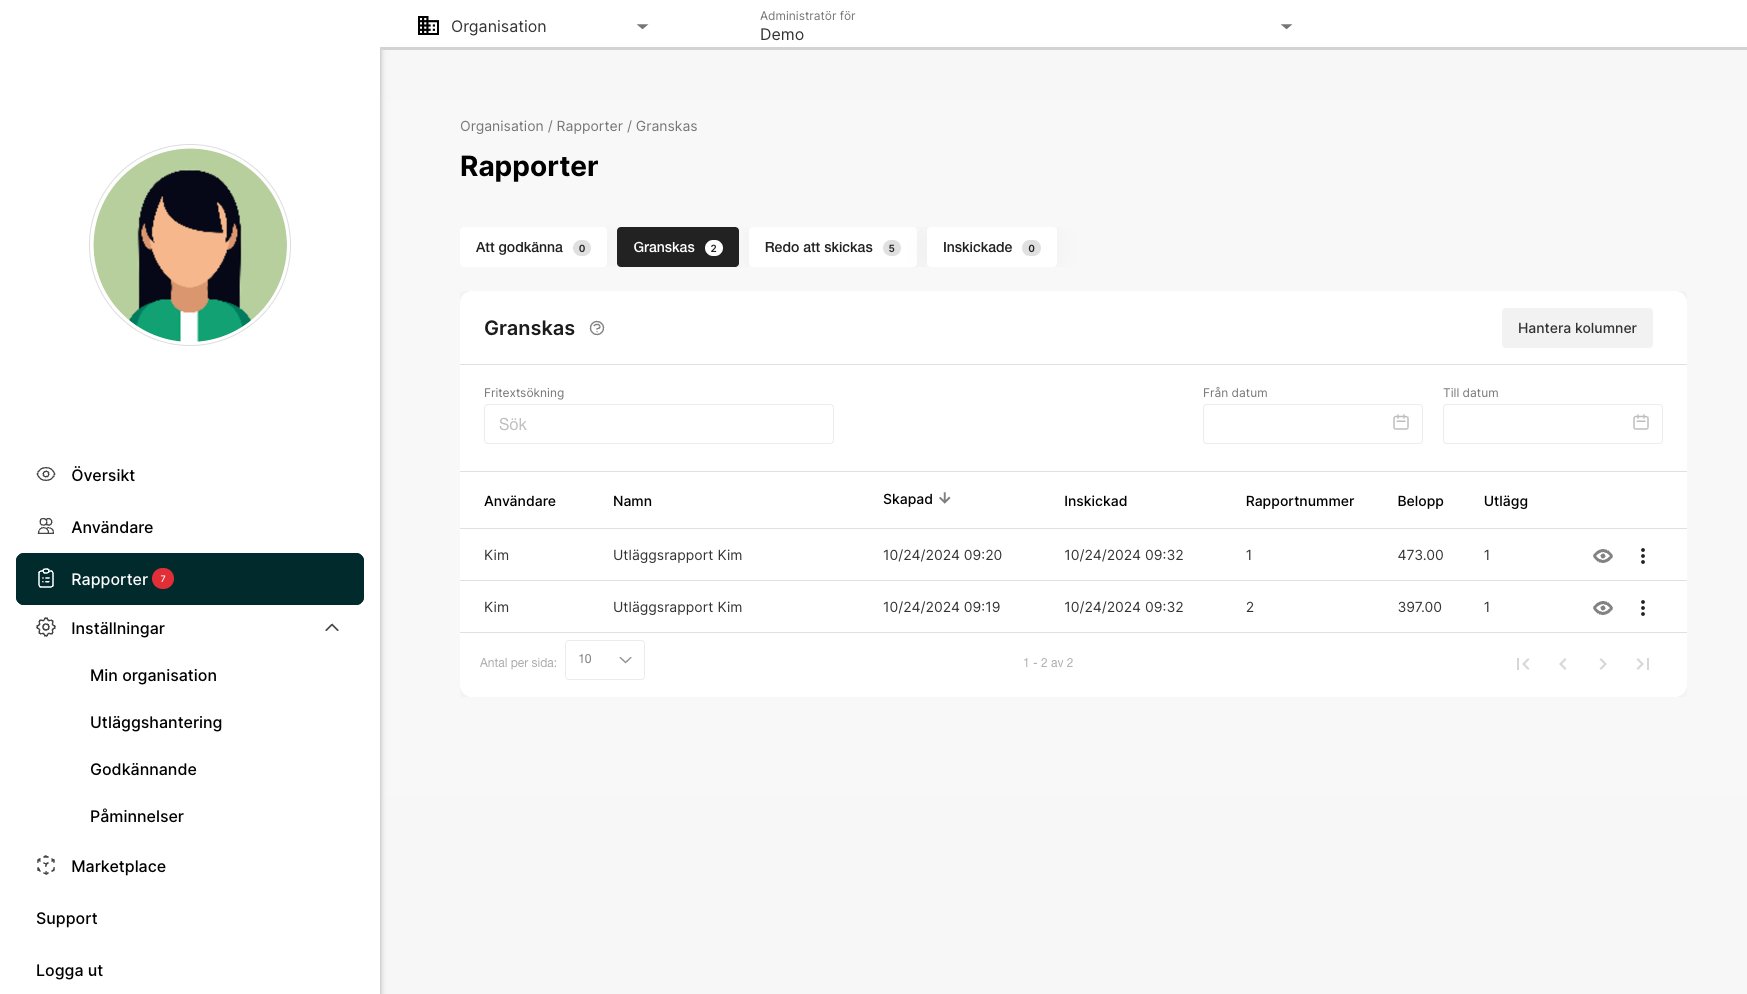Click the Logga ut link

(69, 970)
